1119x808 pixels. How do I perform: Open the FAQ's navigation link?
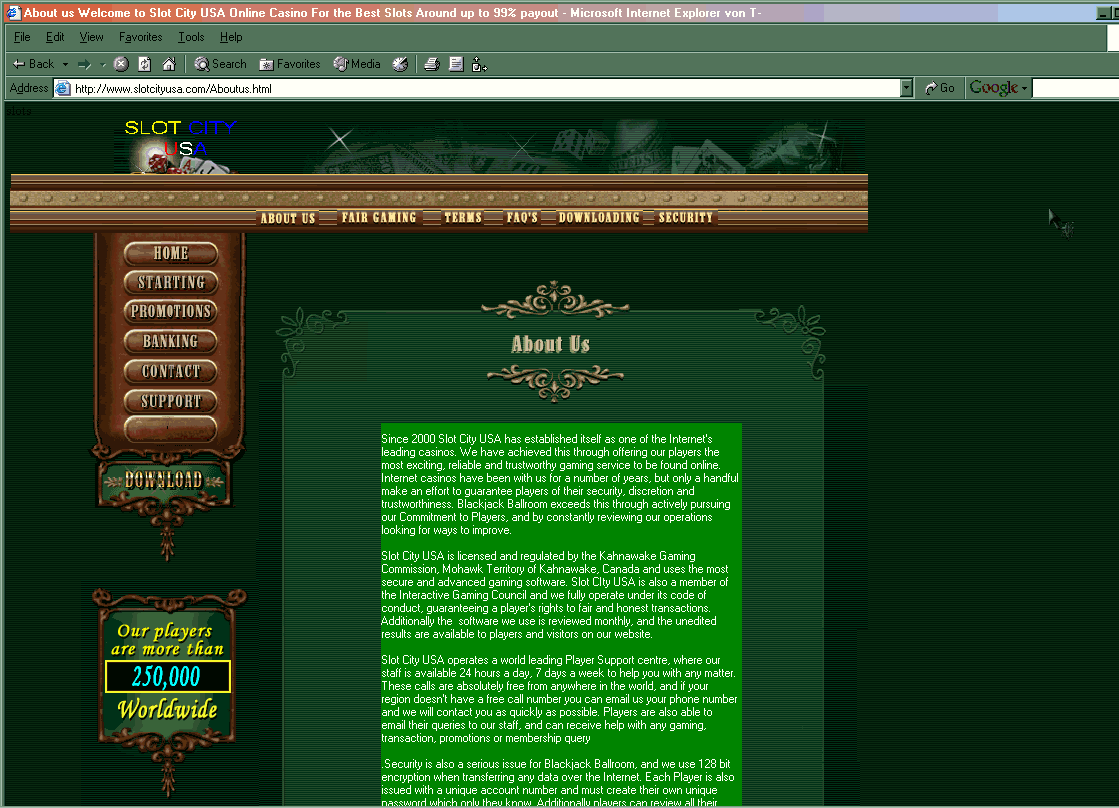pos(522,217)
